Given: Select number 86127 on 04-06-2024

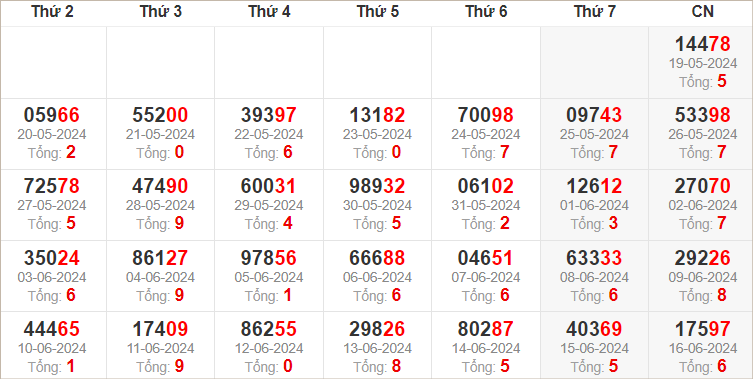Looking at the screenshot, I should pos(160,258).
